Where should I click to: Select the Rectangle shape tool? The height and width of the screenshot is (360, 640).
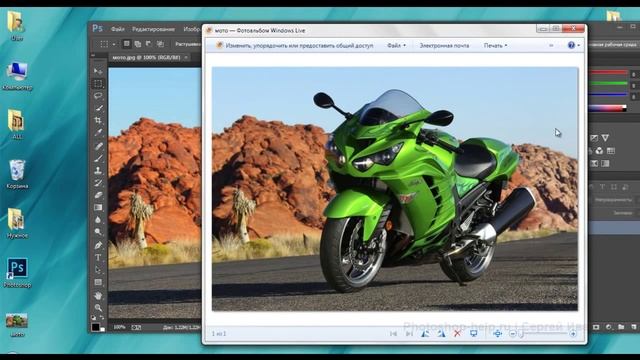click(x=98, y=282)
